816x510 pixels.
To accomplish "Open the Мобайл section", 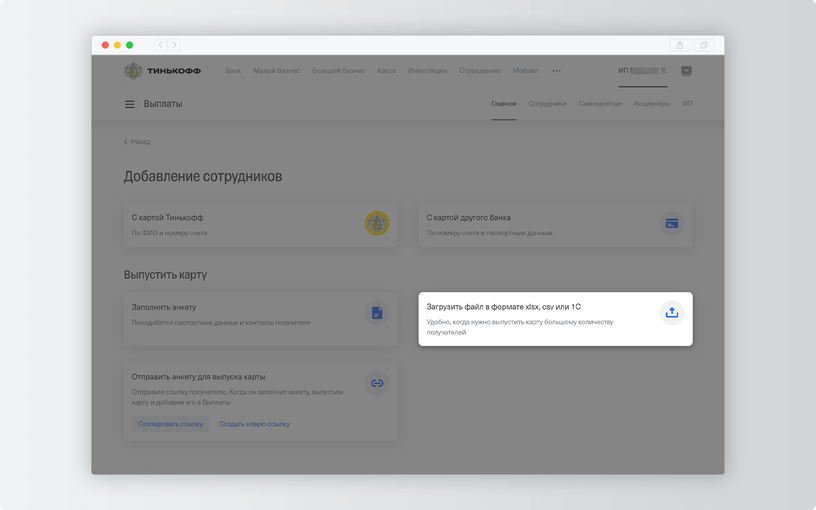I will [x=525, y=71].
